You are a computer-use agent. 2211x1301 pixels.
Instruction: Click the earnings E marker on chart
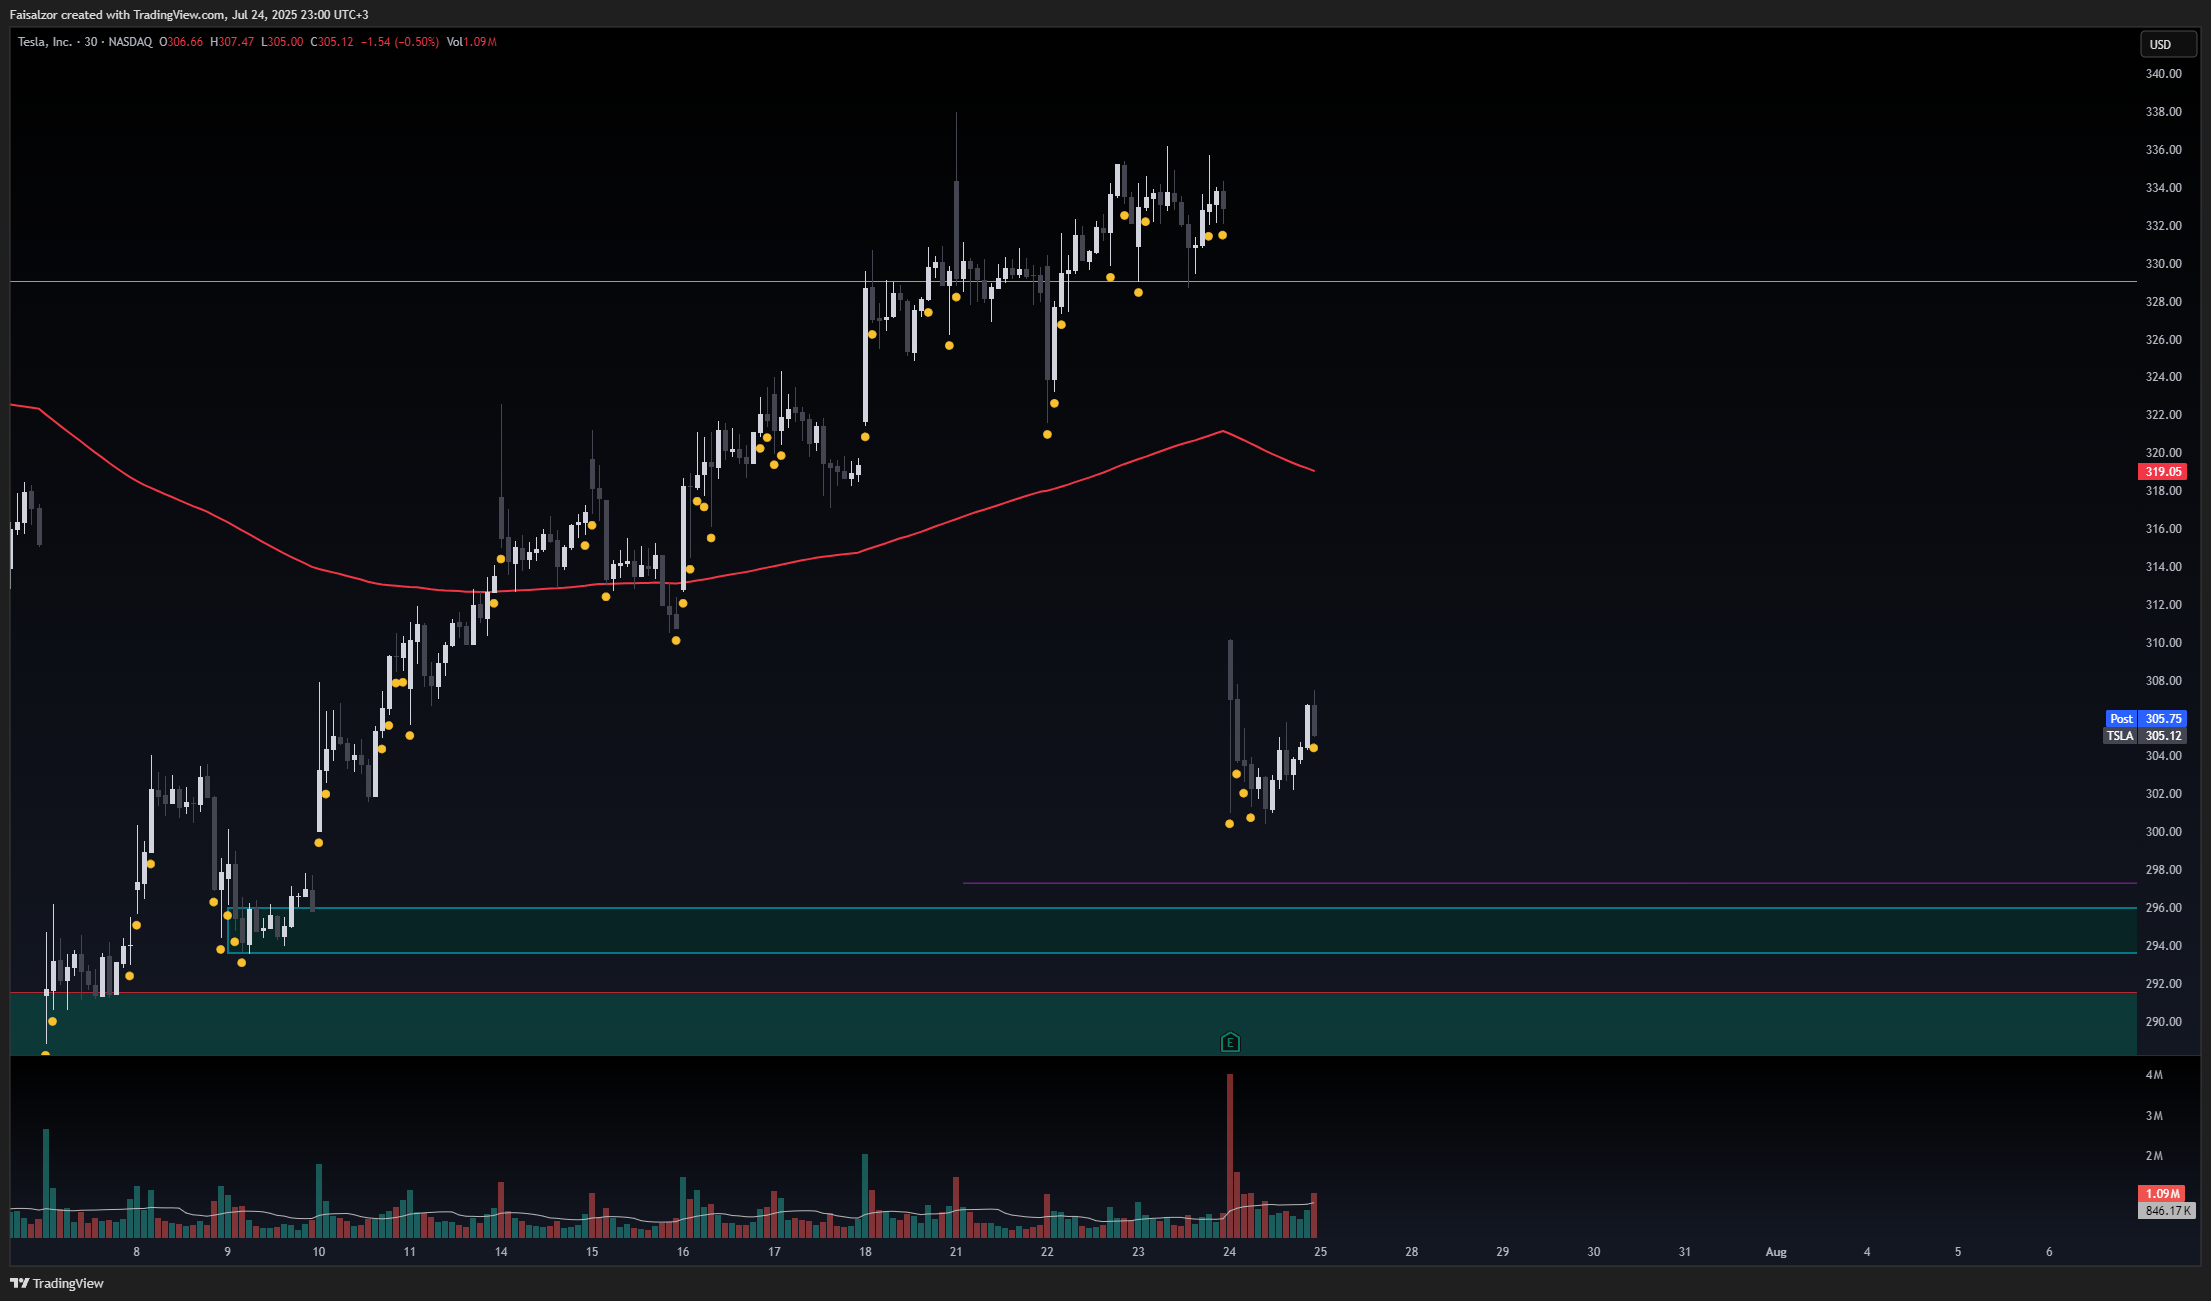[1230, 1043]
